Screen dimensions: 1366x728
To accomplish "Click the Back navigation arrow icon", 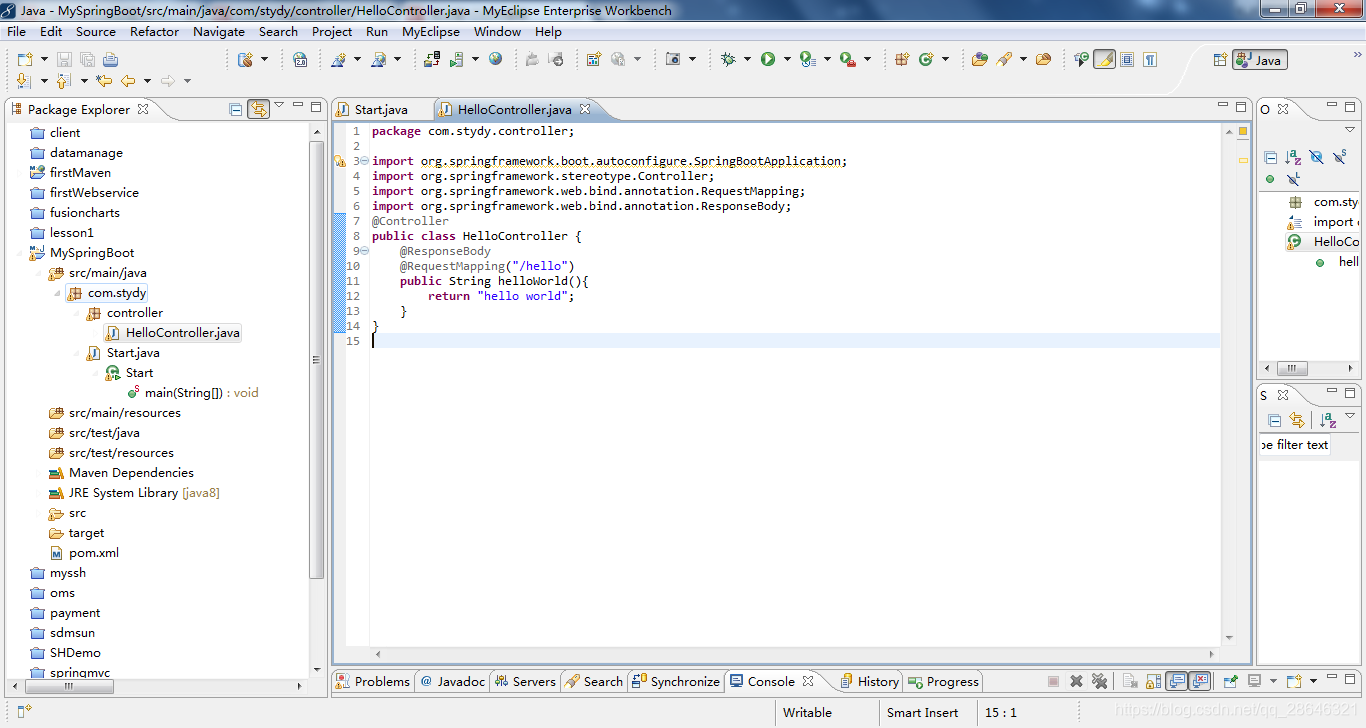I will (x=128, y=81).
